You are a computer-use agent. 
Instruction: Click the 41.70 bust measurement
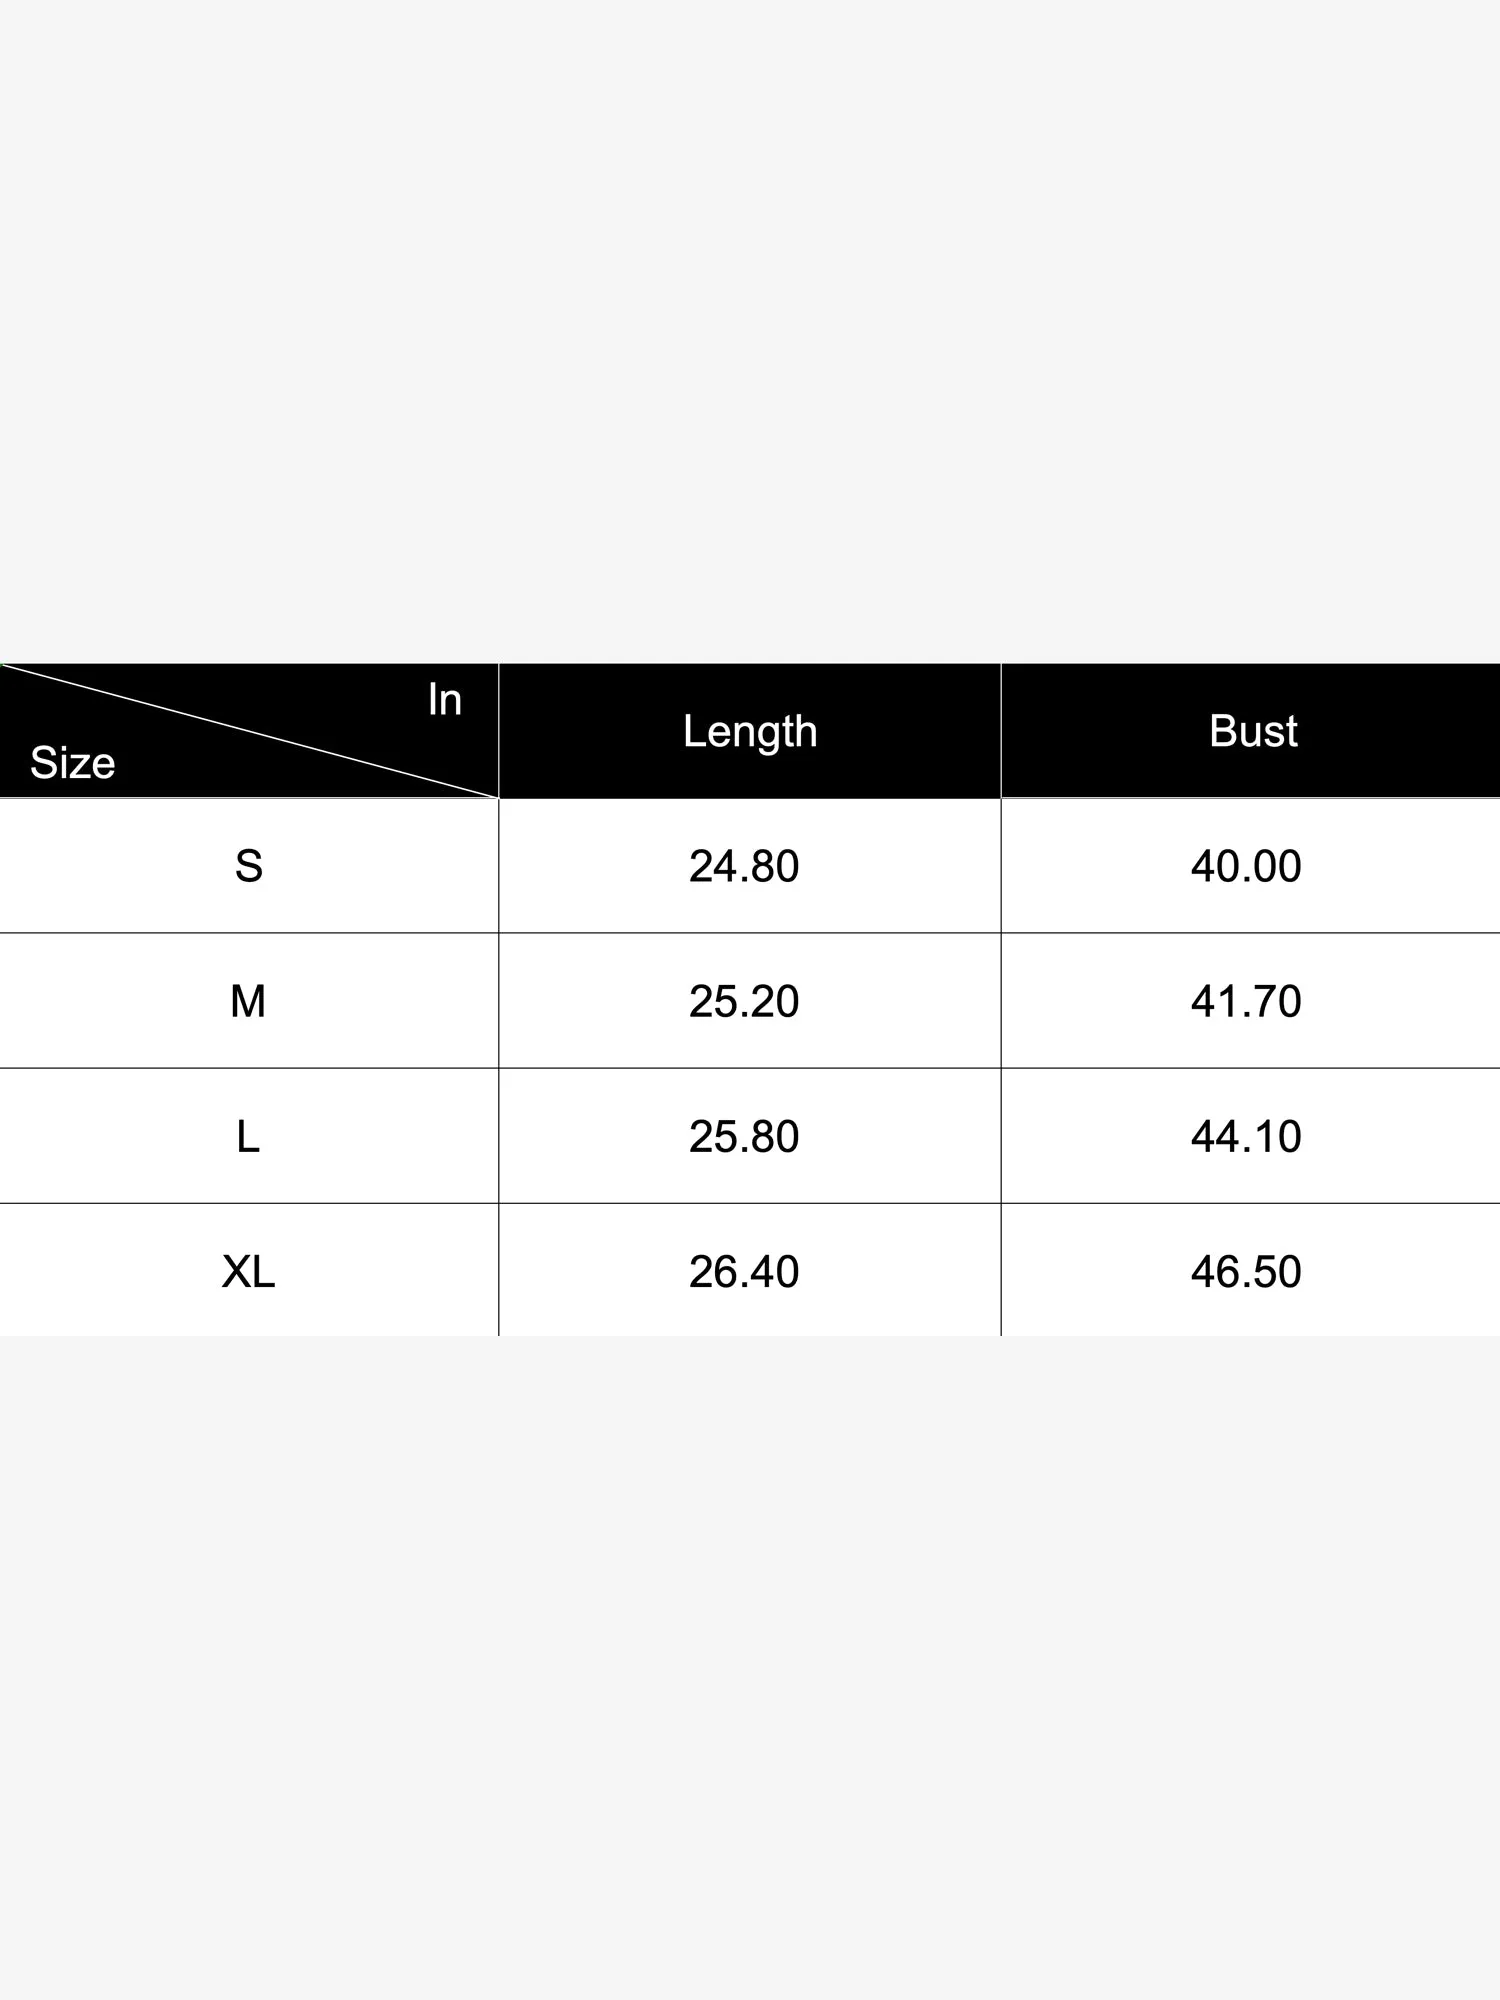click(x=1246, y=1001)
